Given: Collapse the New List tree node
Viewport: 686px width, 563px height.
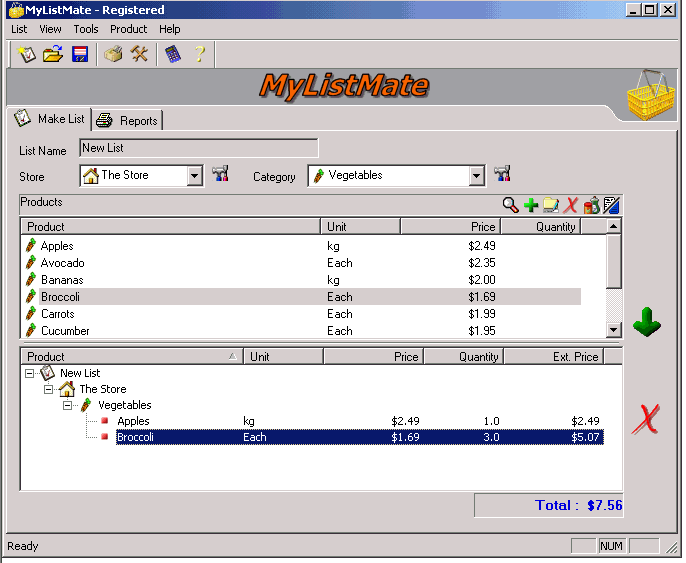Looking at the screenshot, I should click(x=29, y=373).
